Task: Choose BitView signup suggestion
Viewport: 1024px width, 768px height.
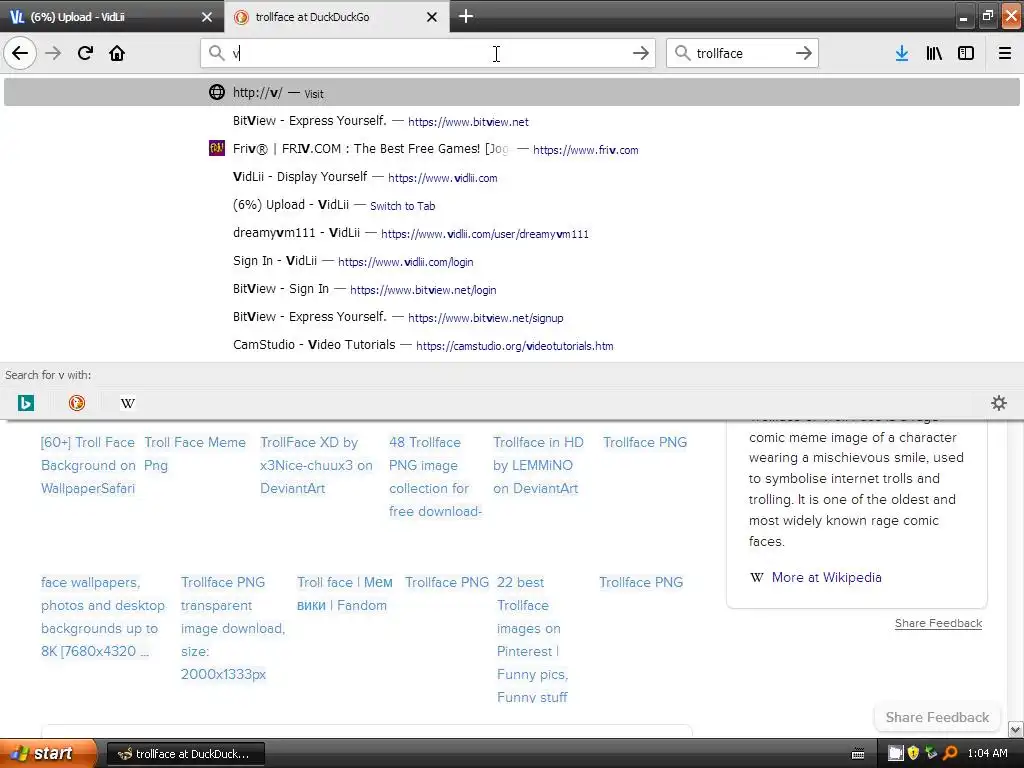Action: click(511, 317)
